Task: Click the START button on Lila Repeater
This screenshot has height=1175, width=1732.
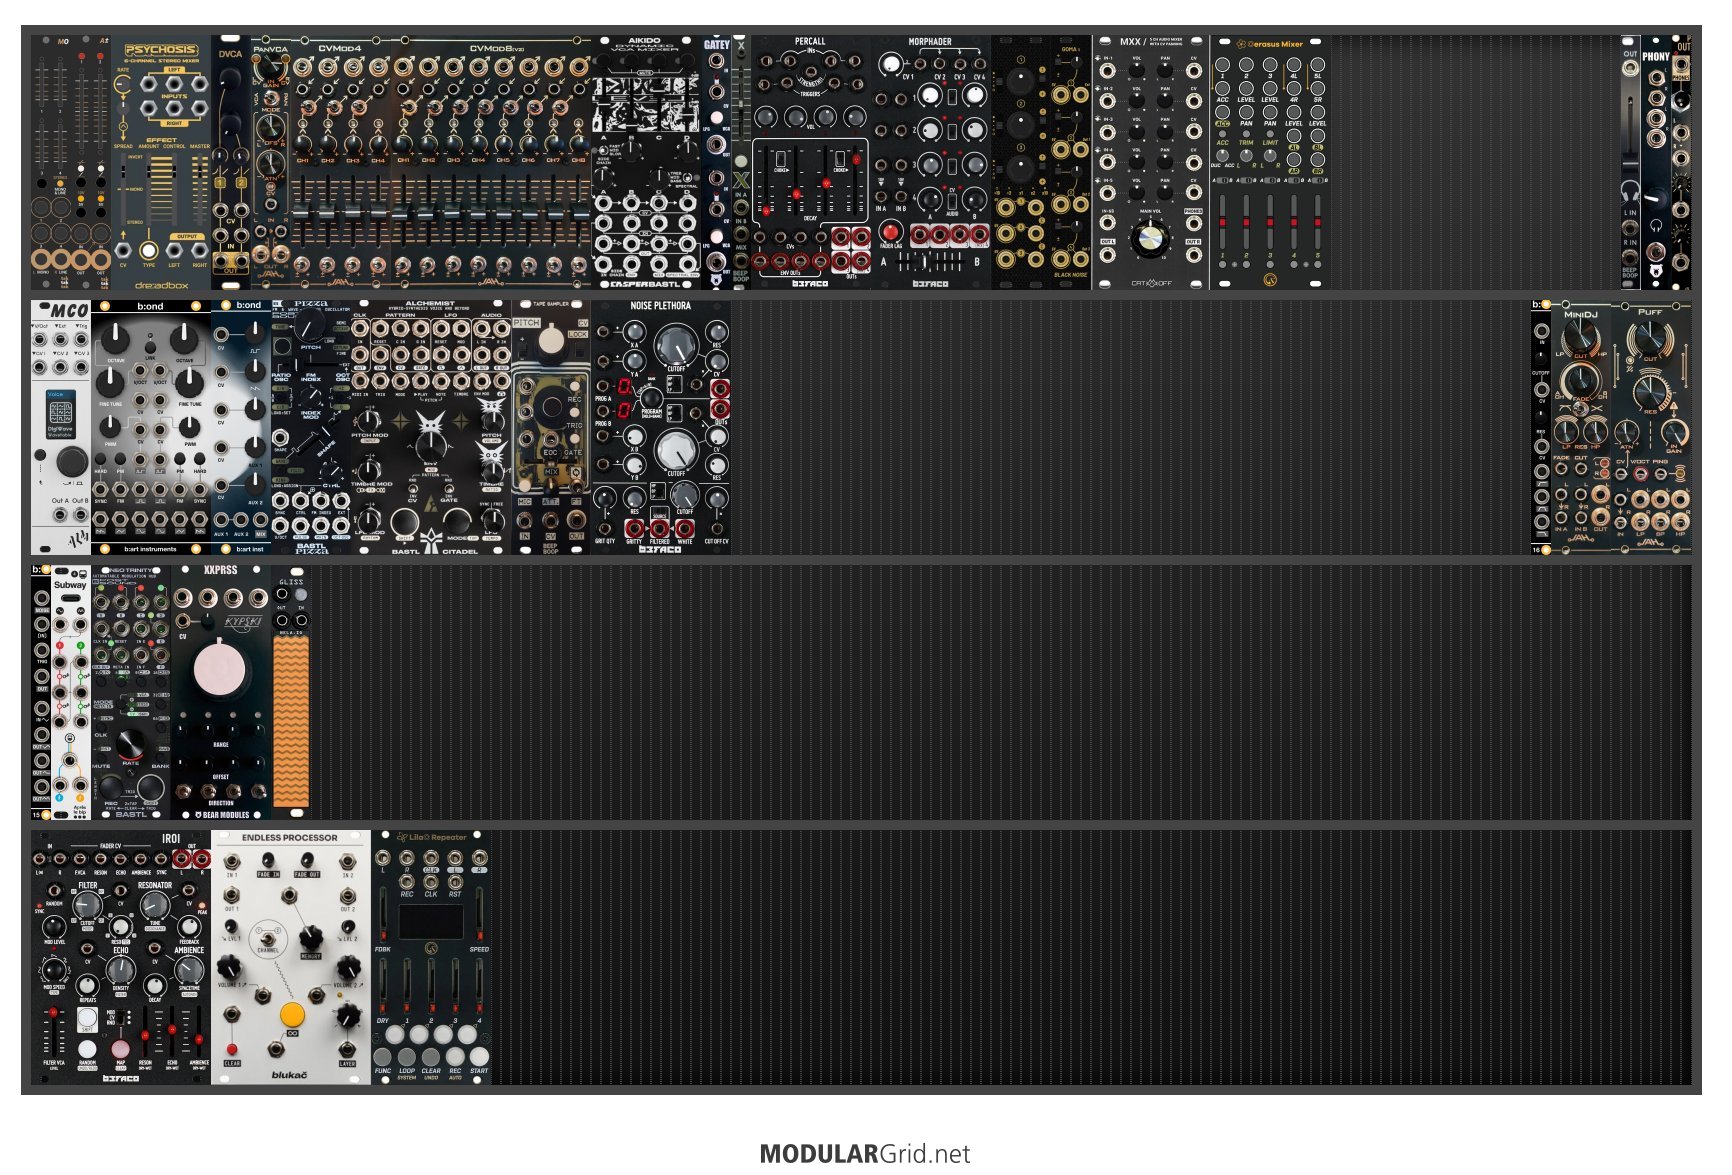Action: point(479,1057)
